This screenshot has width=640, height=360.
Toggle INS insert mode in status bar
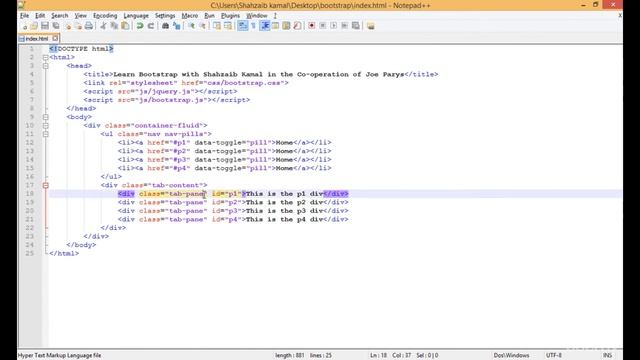tap(607, 355)
